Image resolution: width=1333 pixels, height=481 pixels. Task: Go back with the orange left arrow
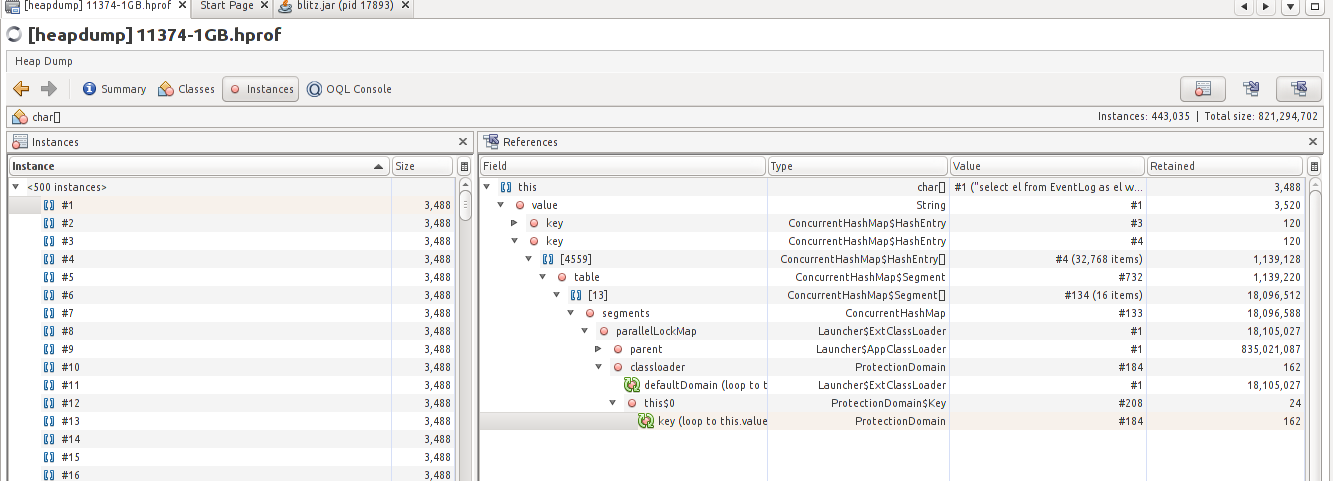pyautogui.click(x=21, y=89)
